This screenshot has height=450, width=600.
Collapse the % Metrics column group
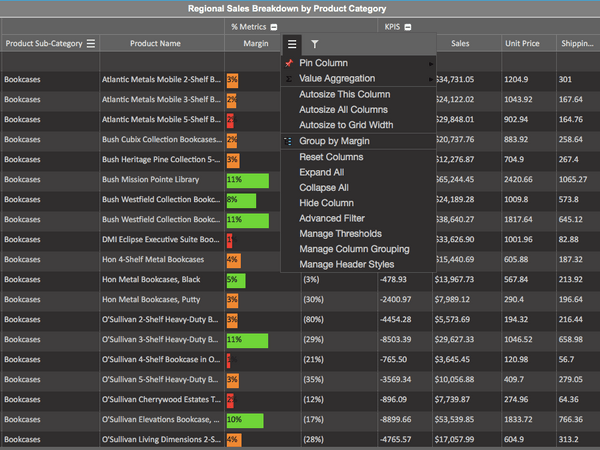coord(274,27)
